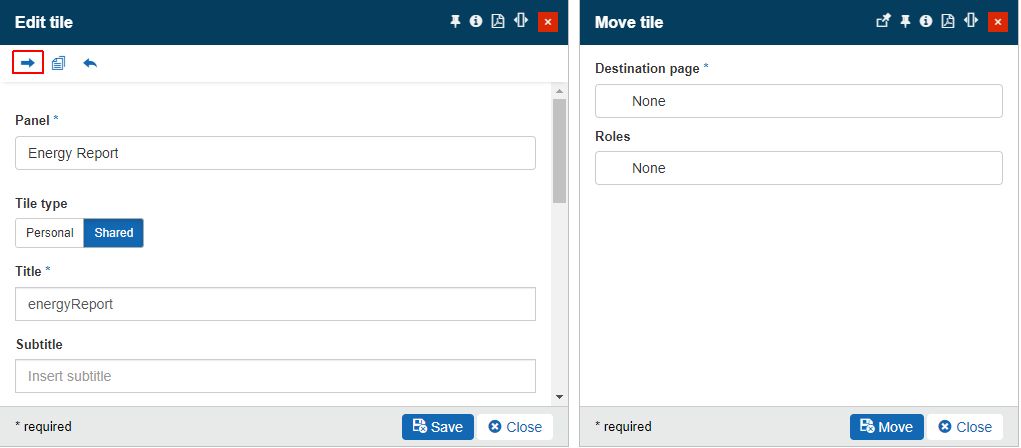
Task: Set tile type to Shared
Action: (x=114, y=233)
